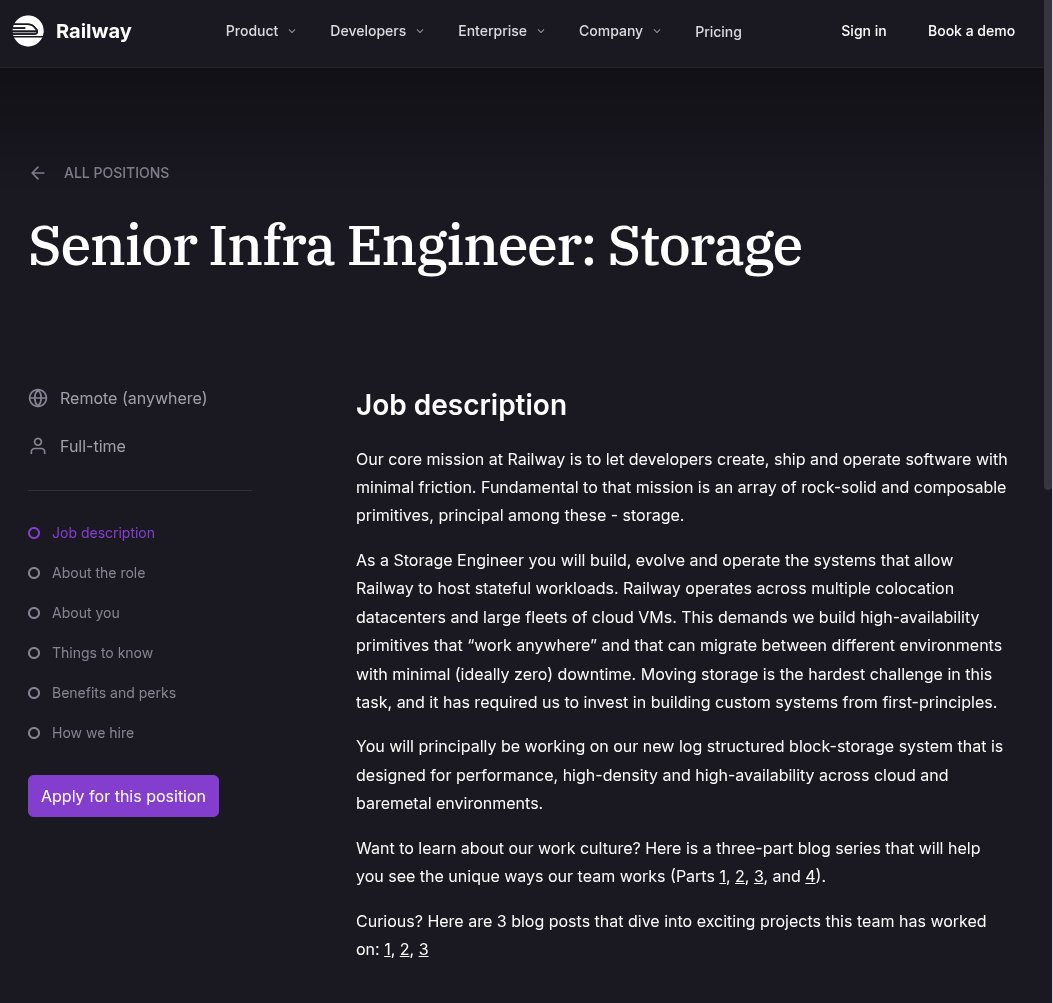Click the person icon next to Full-time
The image size is (1053, 1003).
tap(38, 446)
